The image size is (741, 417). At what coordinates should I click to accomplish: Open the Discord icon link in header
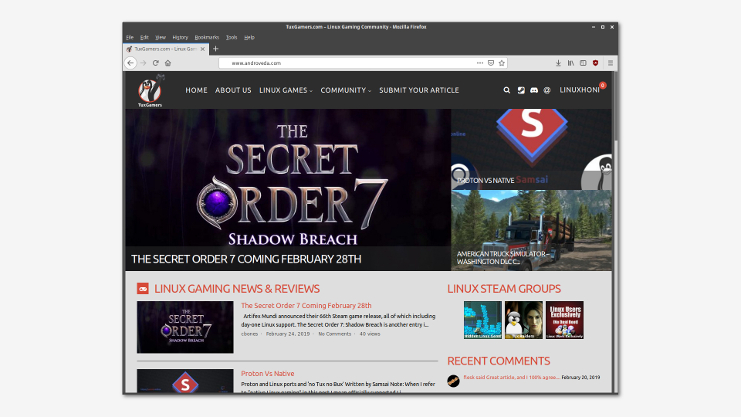click(x=534, y=90)
